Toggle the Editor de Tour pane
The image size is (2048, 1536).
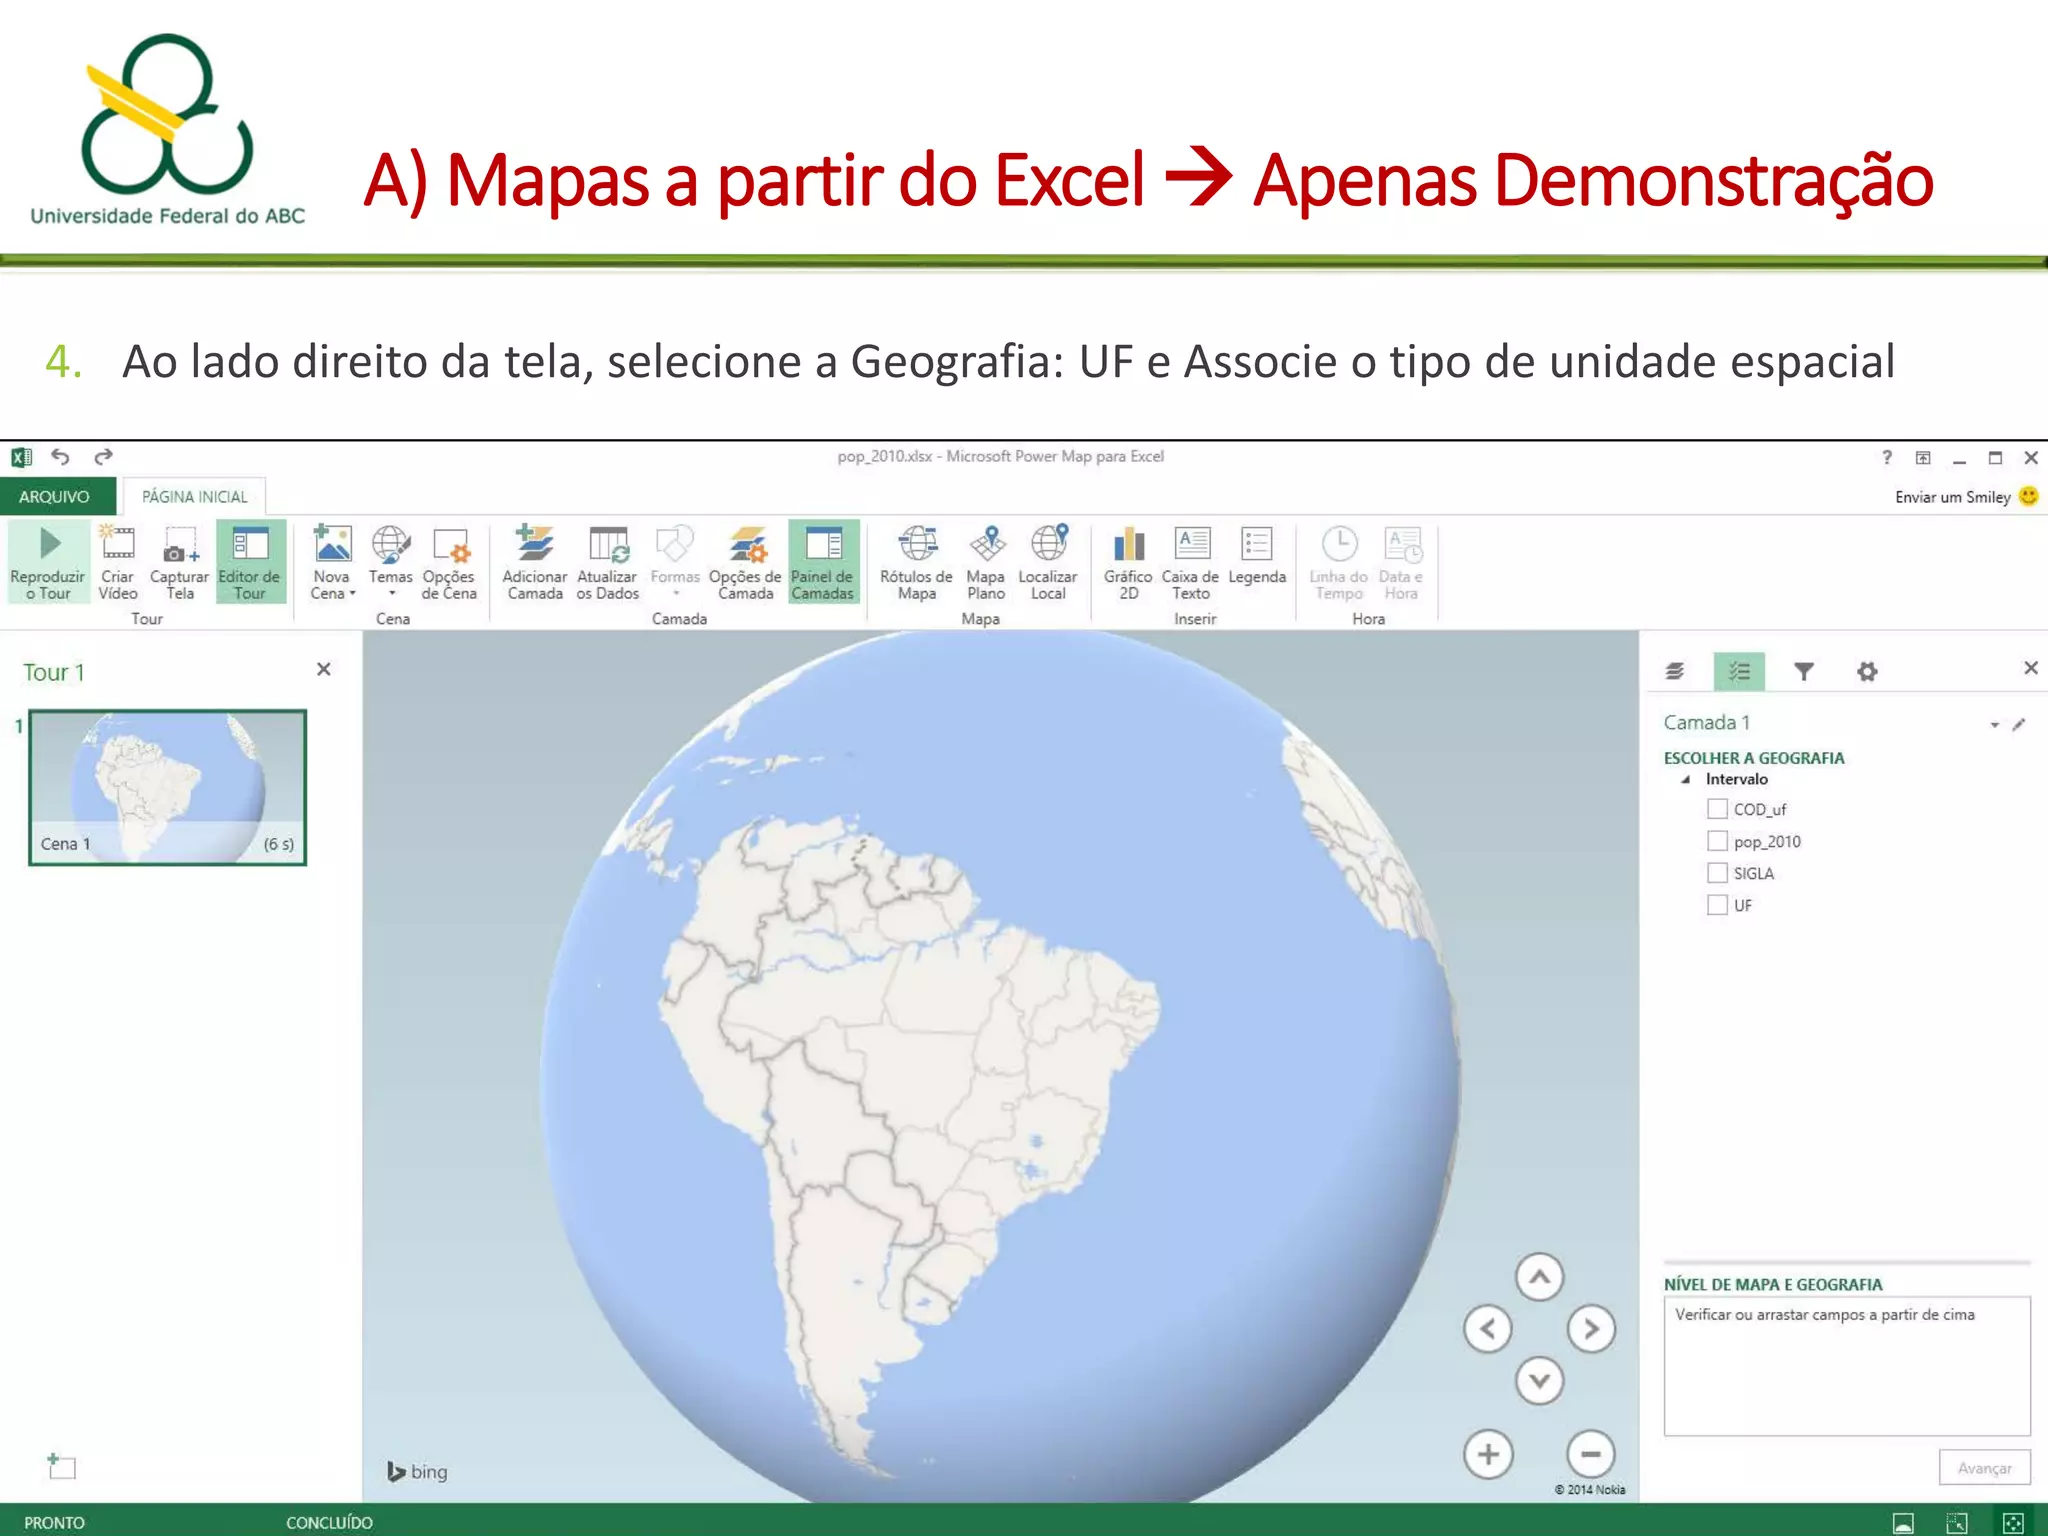coord(250,562)
